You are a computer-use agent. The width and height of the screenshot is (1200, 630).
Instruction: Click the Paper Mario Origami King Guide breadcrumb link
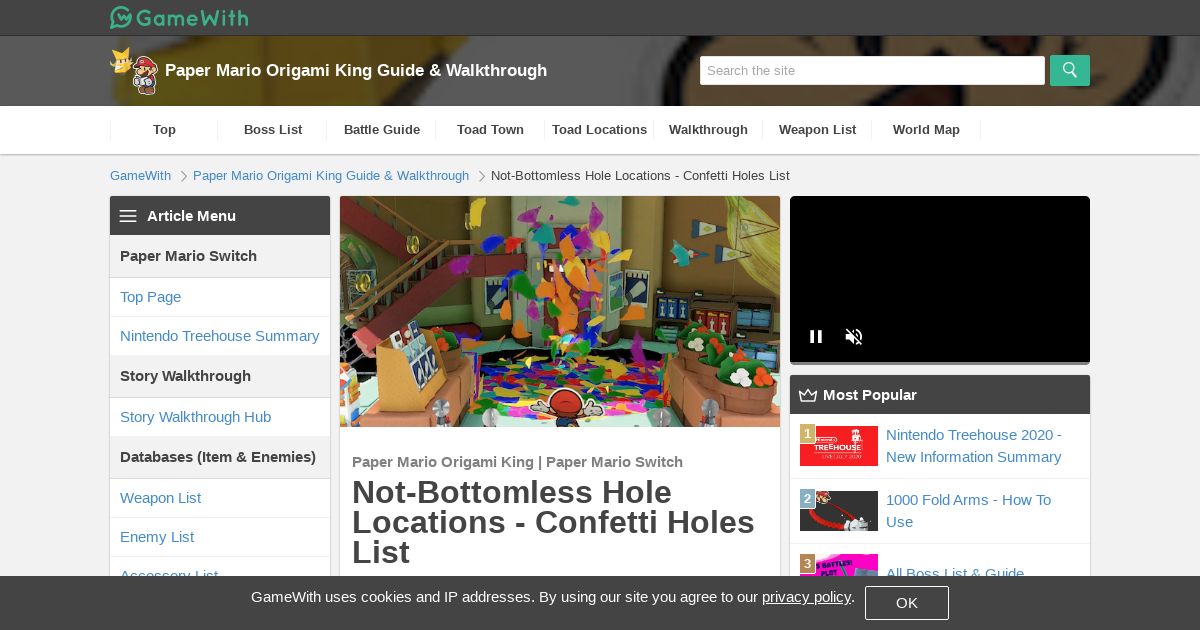(x=331, y=176)
